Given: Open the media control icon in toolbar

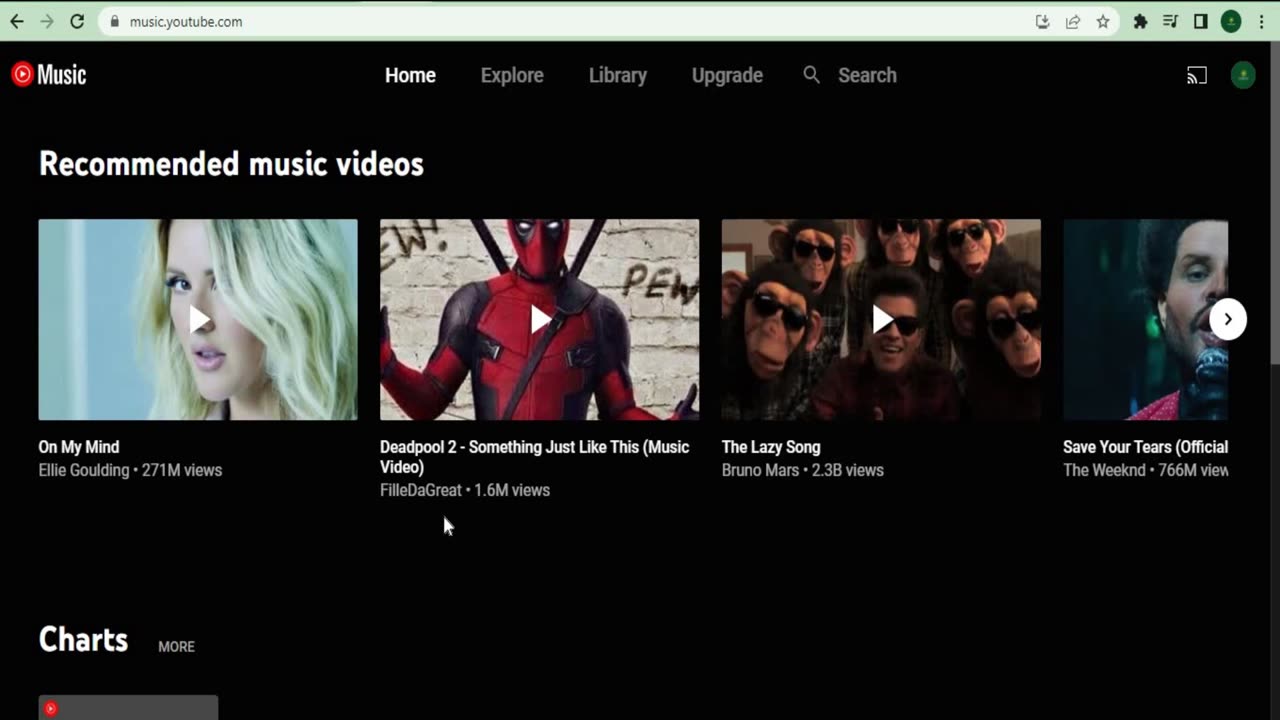Looking at the screenshot, I should click(1170, 21).
